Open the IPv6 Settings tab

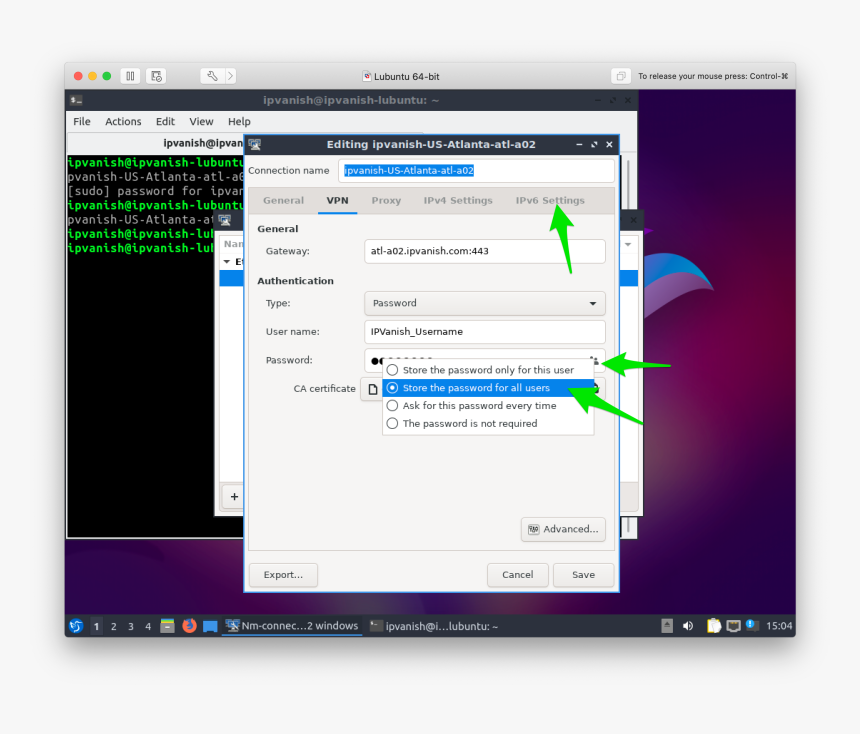pos(550,201)
